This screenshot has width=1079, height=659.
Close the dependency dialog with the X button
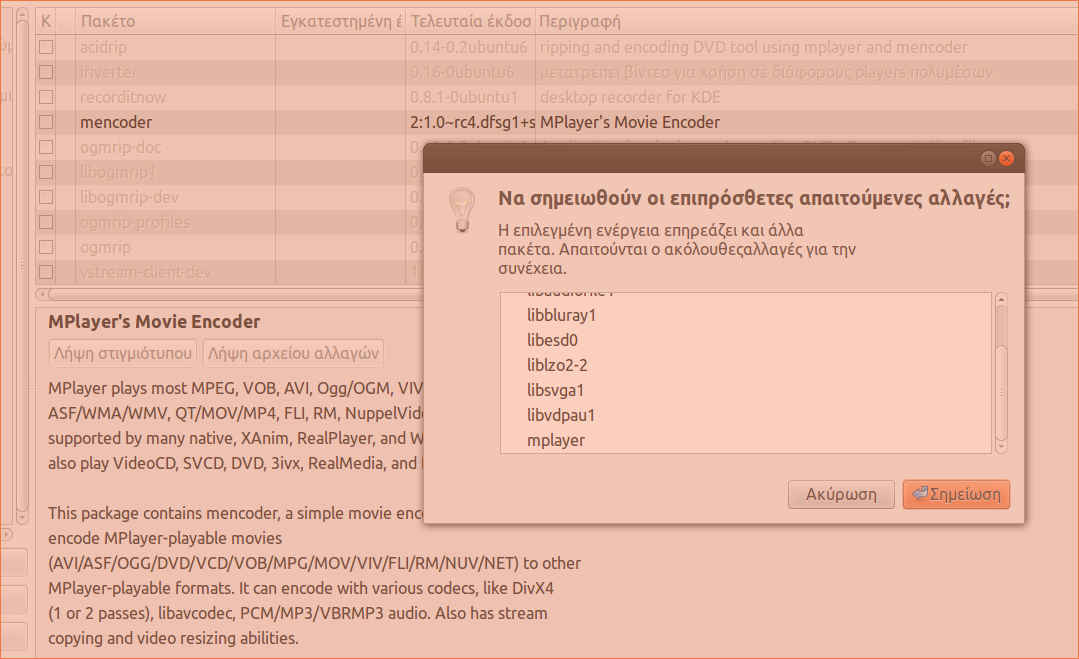tap(1006, 158)
